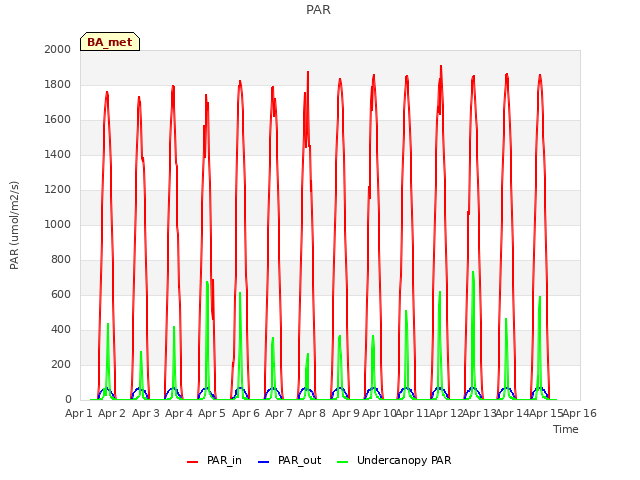This screenshot has height=480, width=640.
Task: Select the Apr 10 x-axis tick label
Action: 379,413
